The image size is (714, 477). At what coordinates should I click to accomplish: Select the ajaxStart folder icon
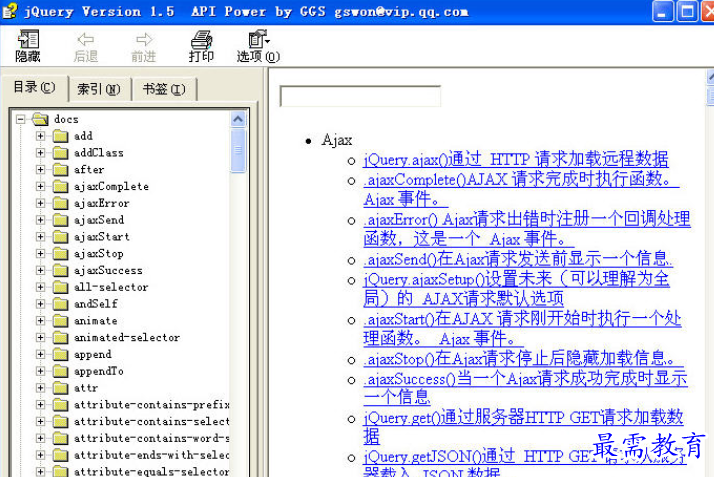coord(60,237)
